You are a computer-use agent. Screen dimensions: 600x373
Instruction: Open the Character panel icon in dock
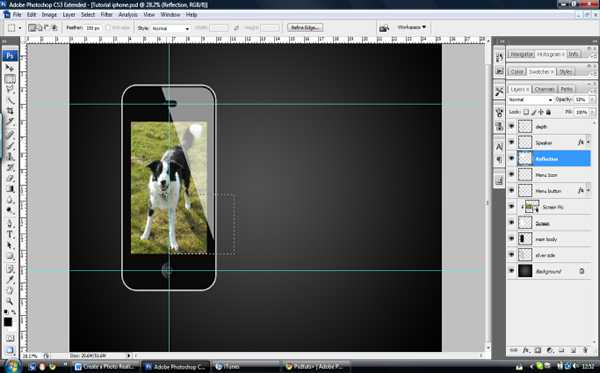pyautogui.click(x=499, y=147)
